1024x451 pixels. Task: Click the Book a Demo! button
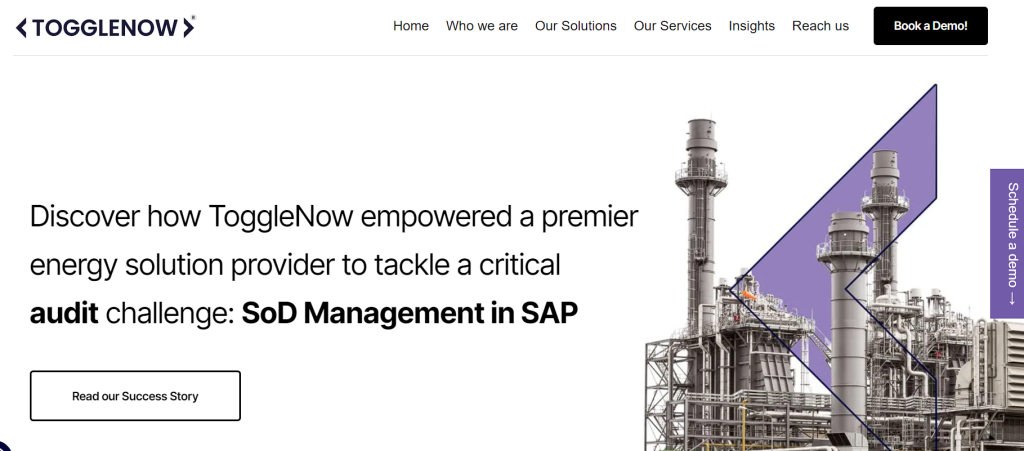click(931, 26)
